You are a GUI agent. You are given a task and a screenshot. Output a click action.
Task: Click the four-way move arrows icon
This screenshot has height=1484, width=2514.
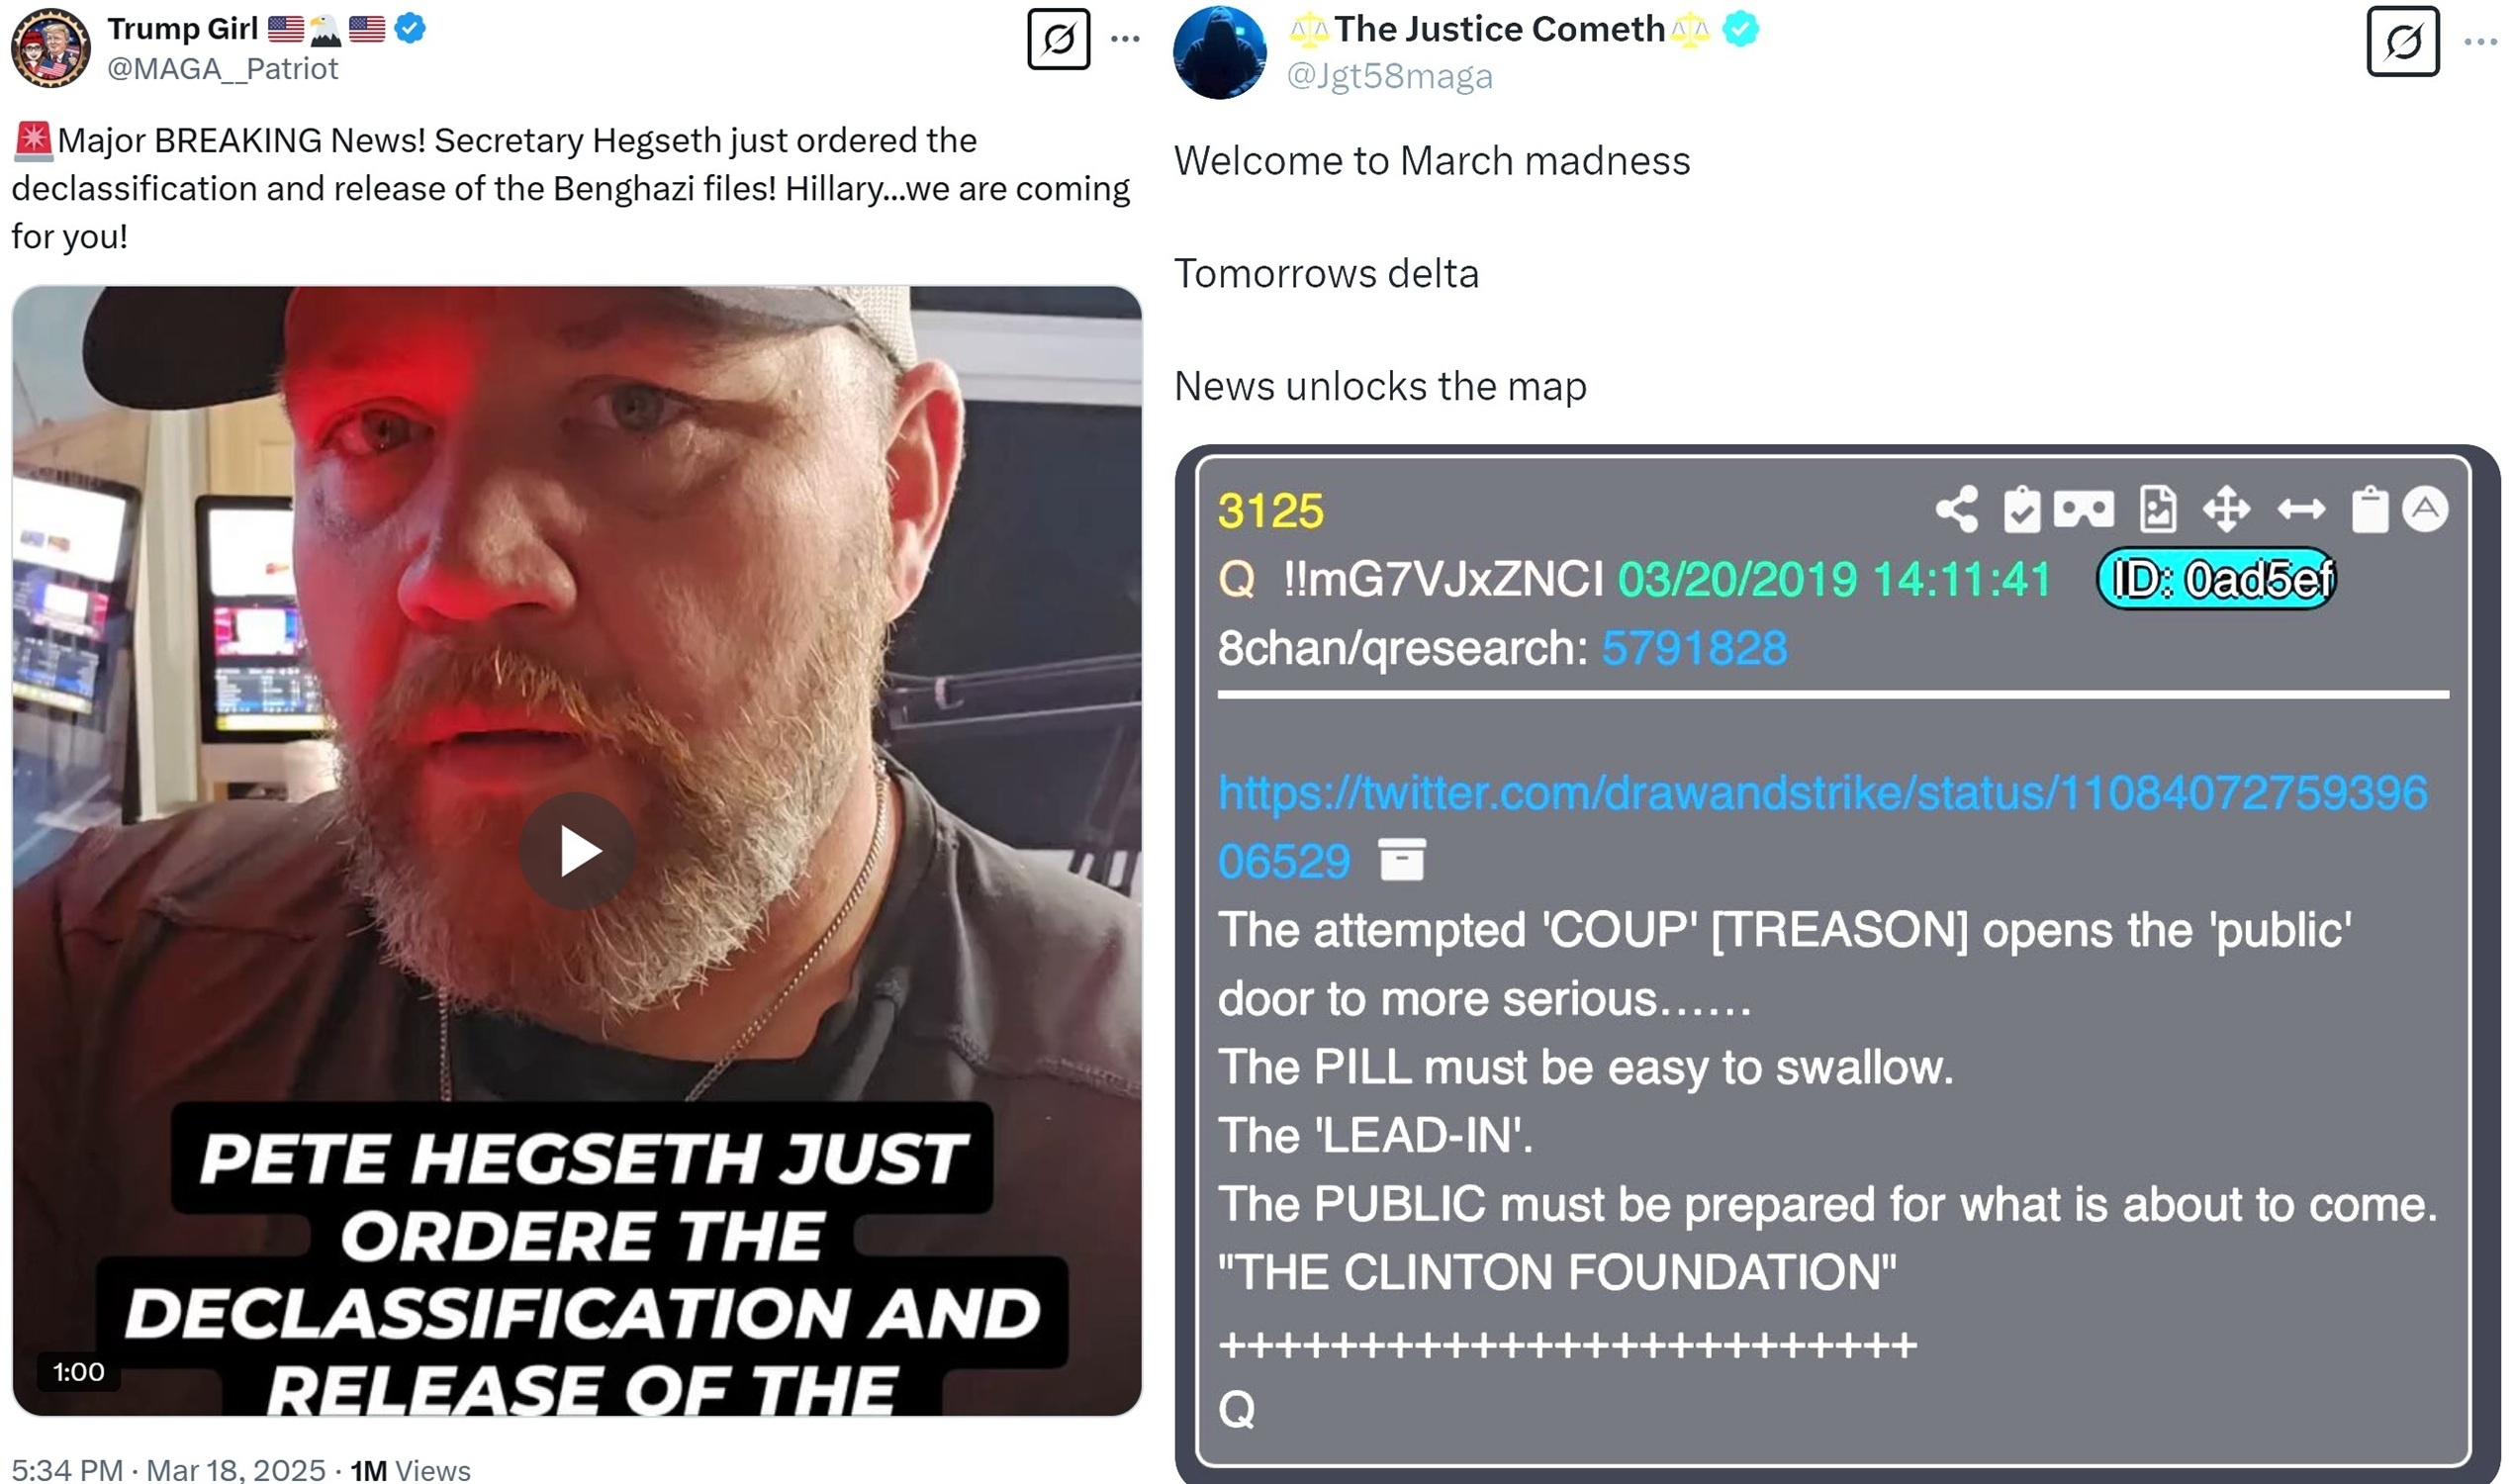click(x=2227, y=510)
